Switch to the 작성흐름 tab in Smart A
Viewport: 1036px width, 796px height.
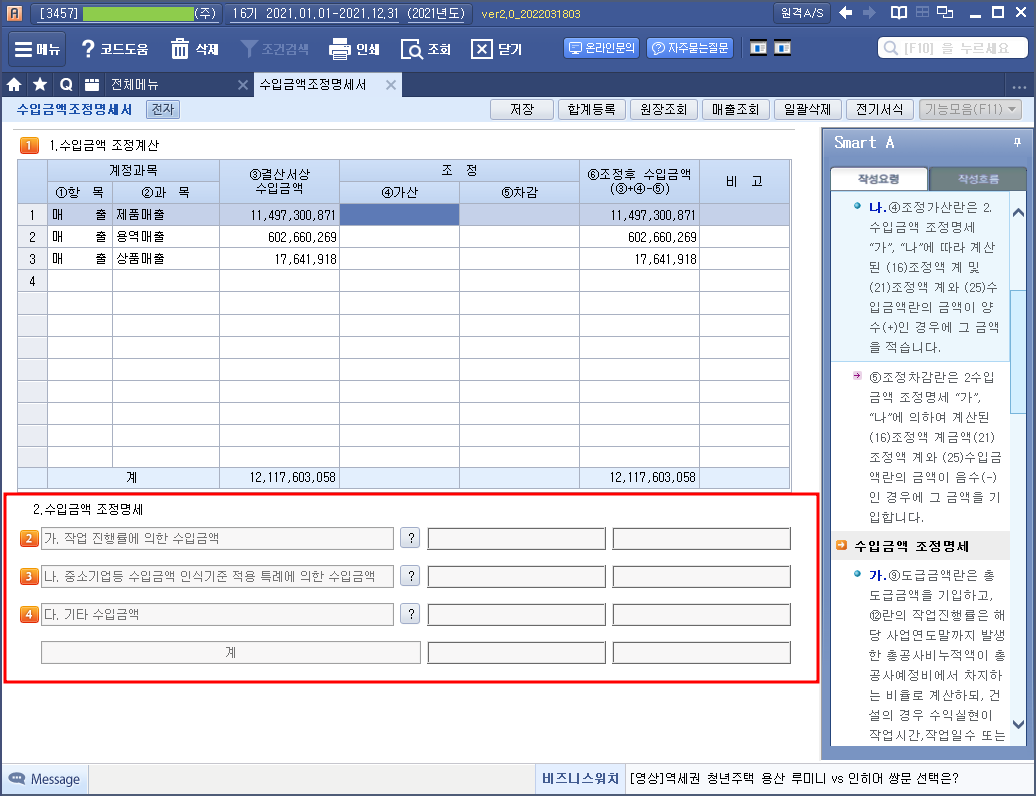[x=978, y=179]
